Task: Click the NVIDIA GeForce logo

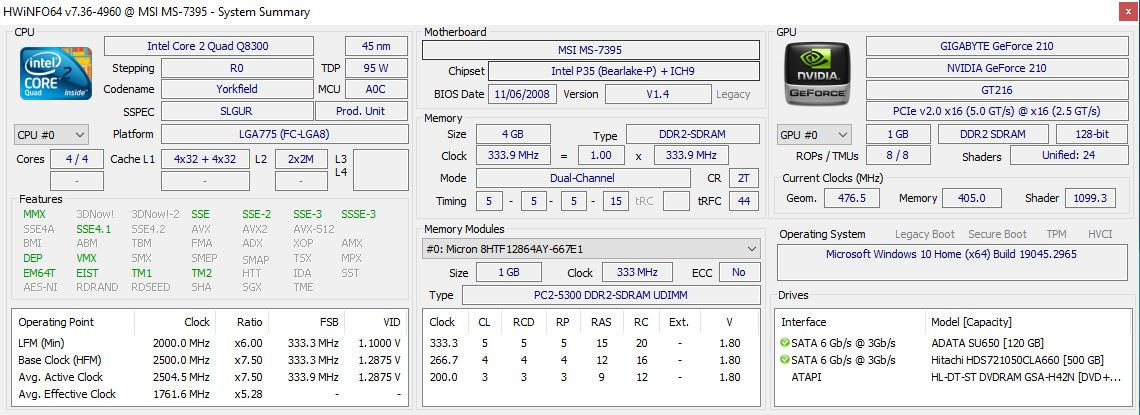Action: click(817, 75)
